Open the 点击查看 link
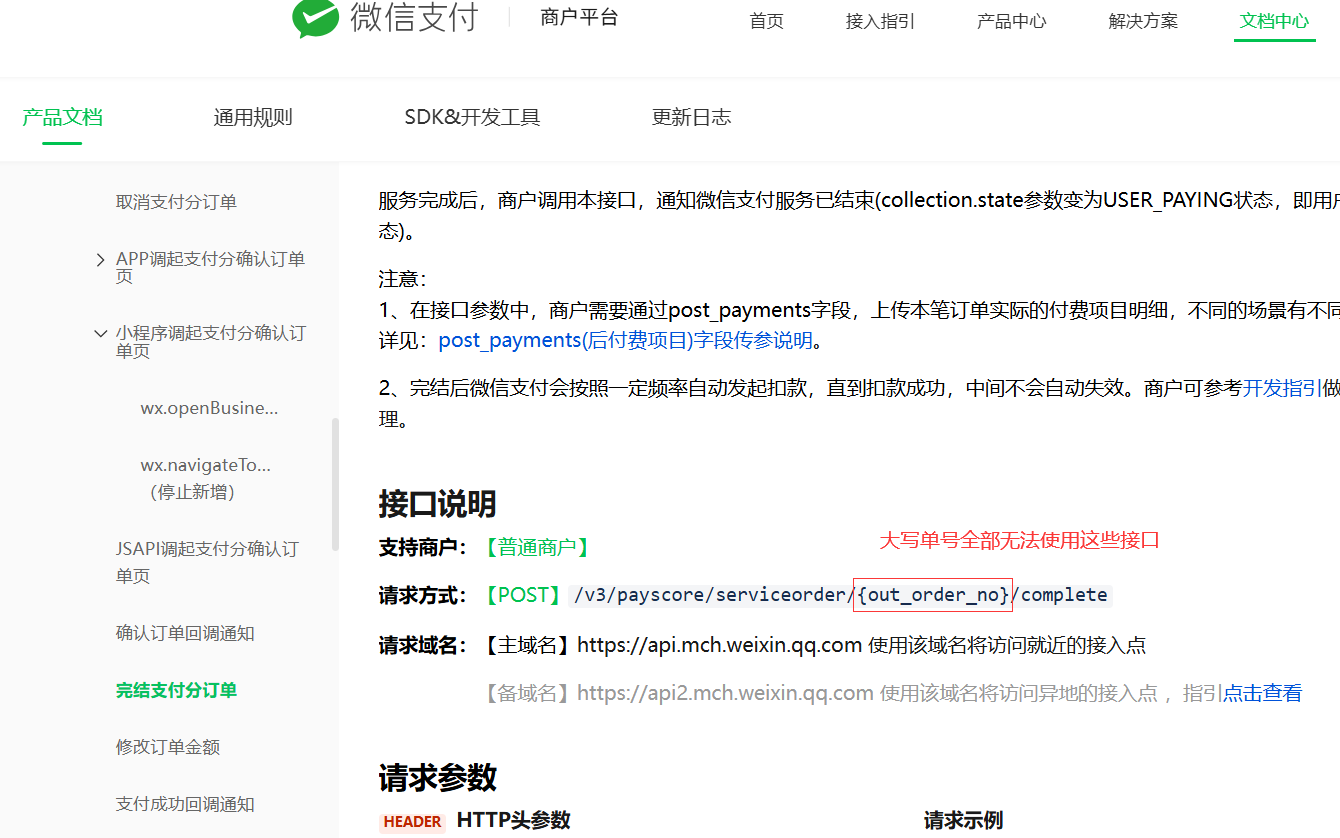 [x=1263, y=693]
